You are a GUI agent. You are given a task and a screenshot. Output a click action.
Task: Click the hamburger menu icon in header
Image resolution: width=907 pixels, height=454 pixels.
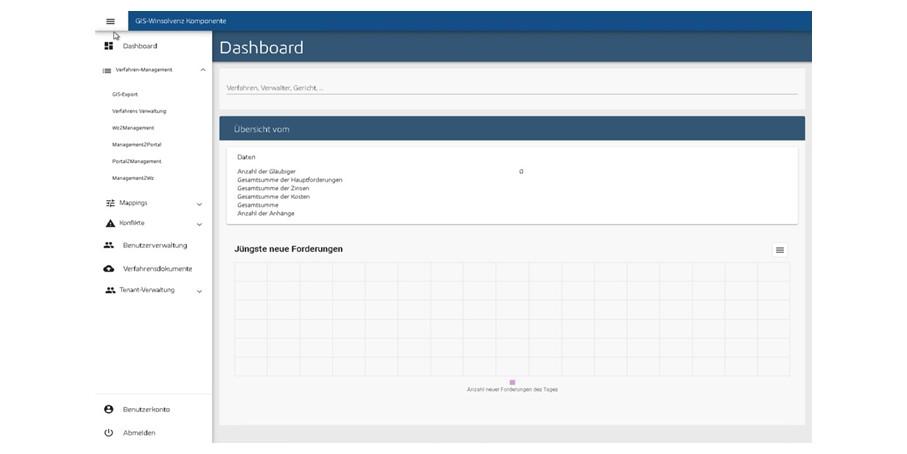(x=110, y=21)
